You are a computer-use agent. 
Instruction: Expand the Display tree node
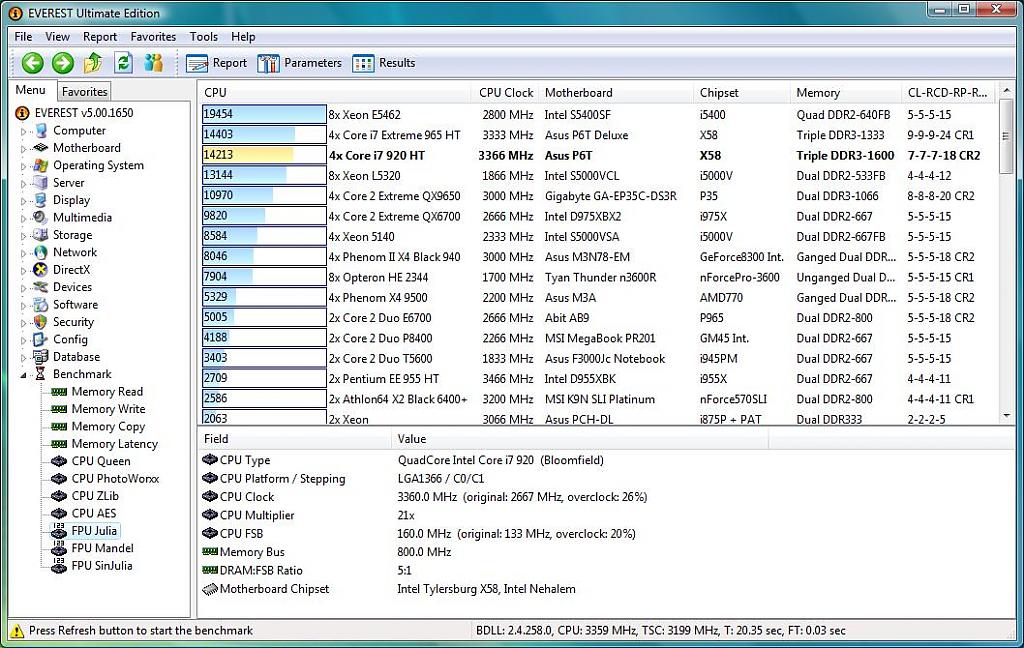(24, 201)
